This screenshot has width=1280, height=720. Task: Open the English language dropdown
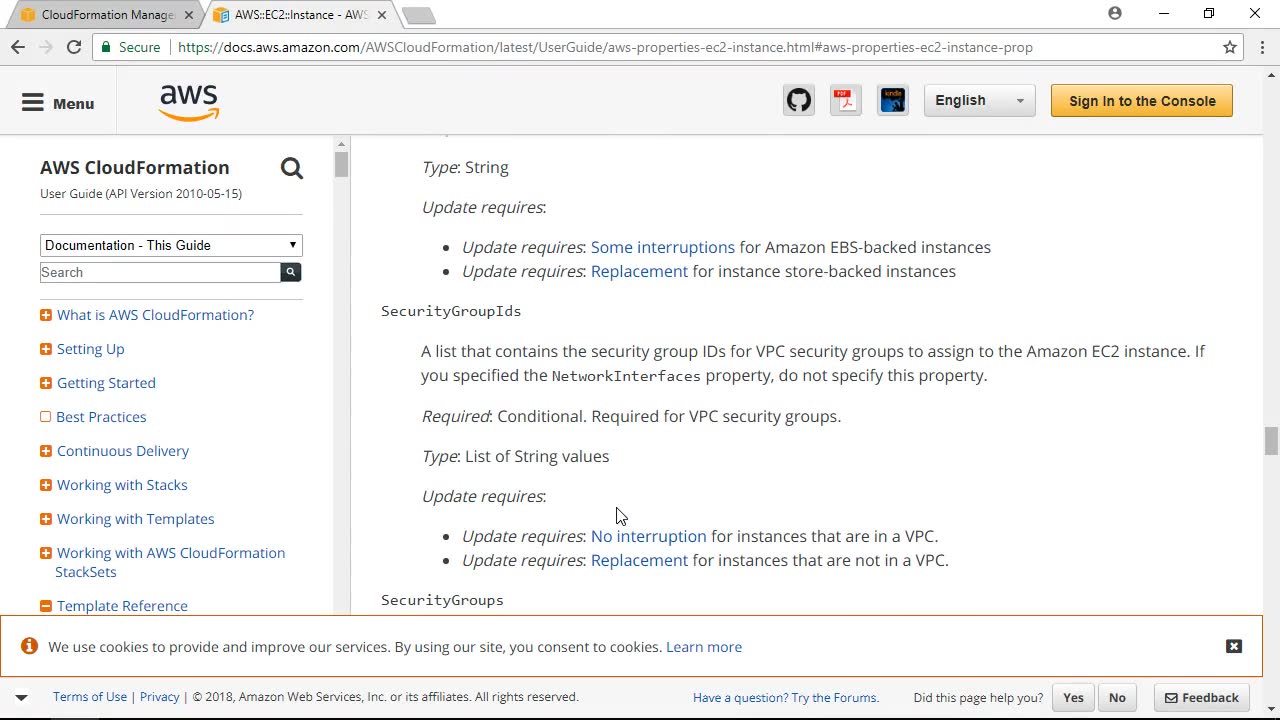(979, 100)
